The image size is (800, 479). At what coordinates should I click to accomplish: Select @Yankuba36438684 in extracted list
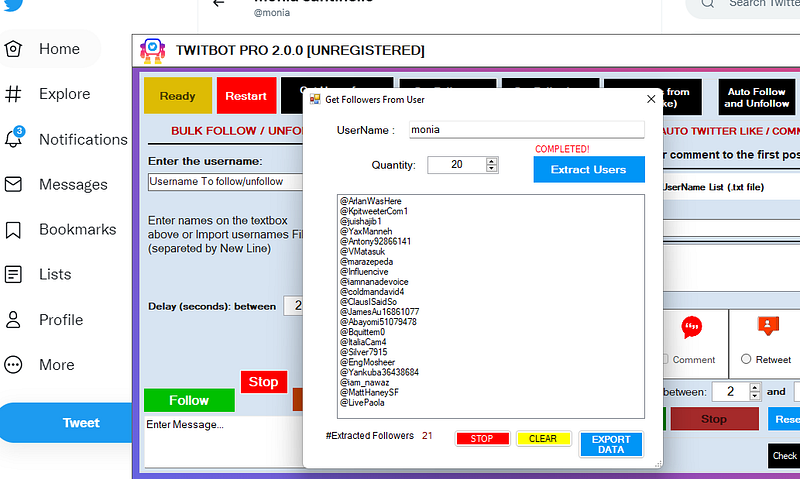tap(380, 372)
